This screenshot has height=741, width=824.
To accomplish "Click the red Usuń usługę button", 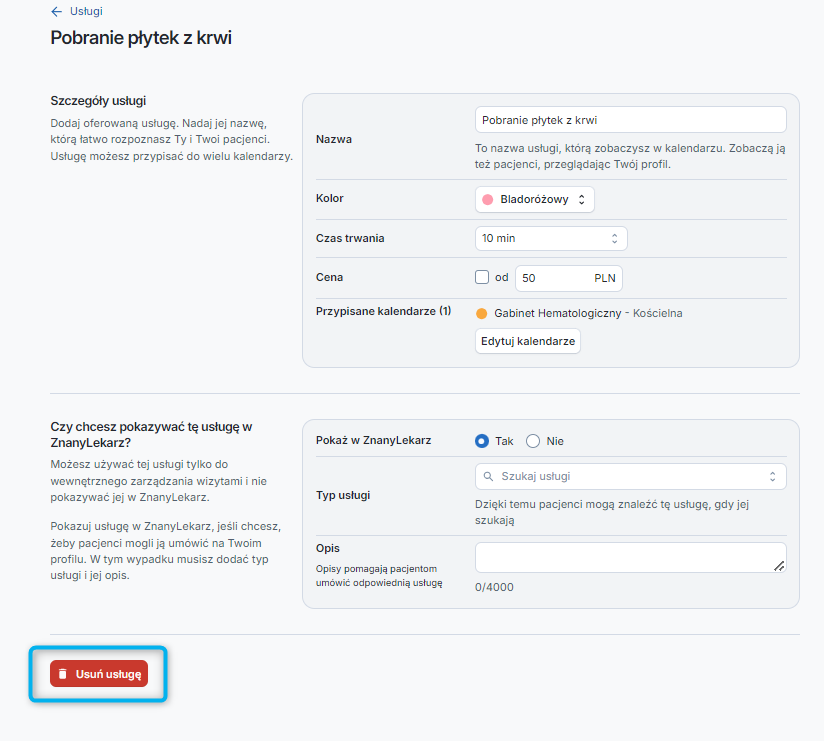I will pos(98,674).
